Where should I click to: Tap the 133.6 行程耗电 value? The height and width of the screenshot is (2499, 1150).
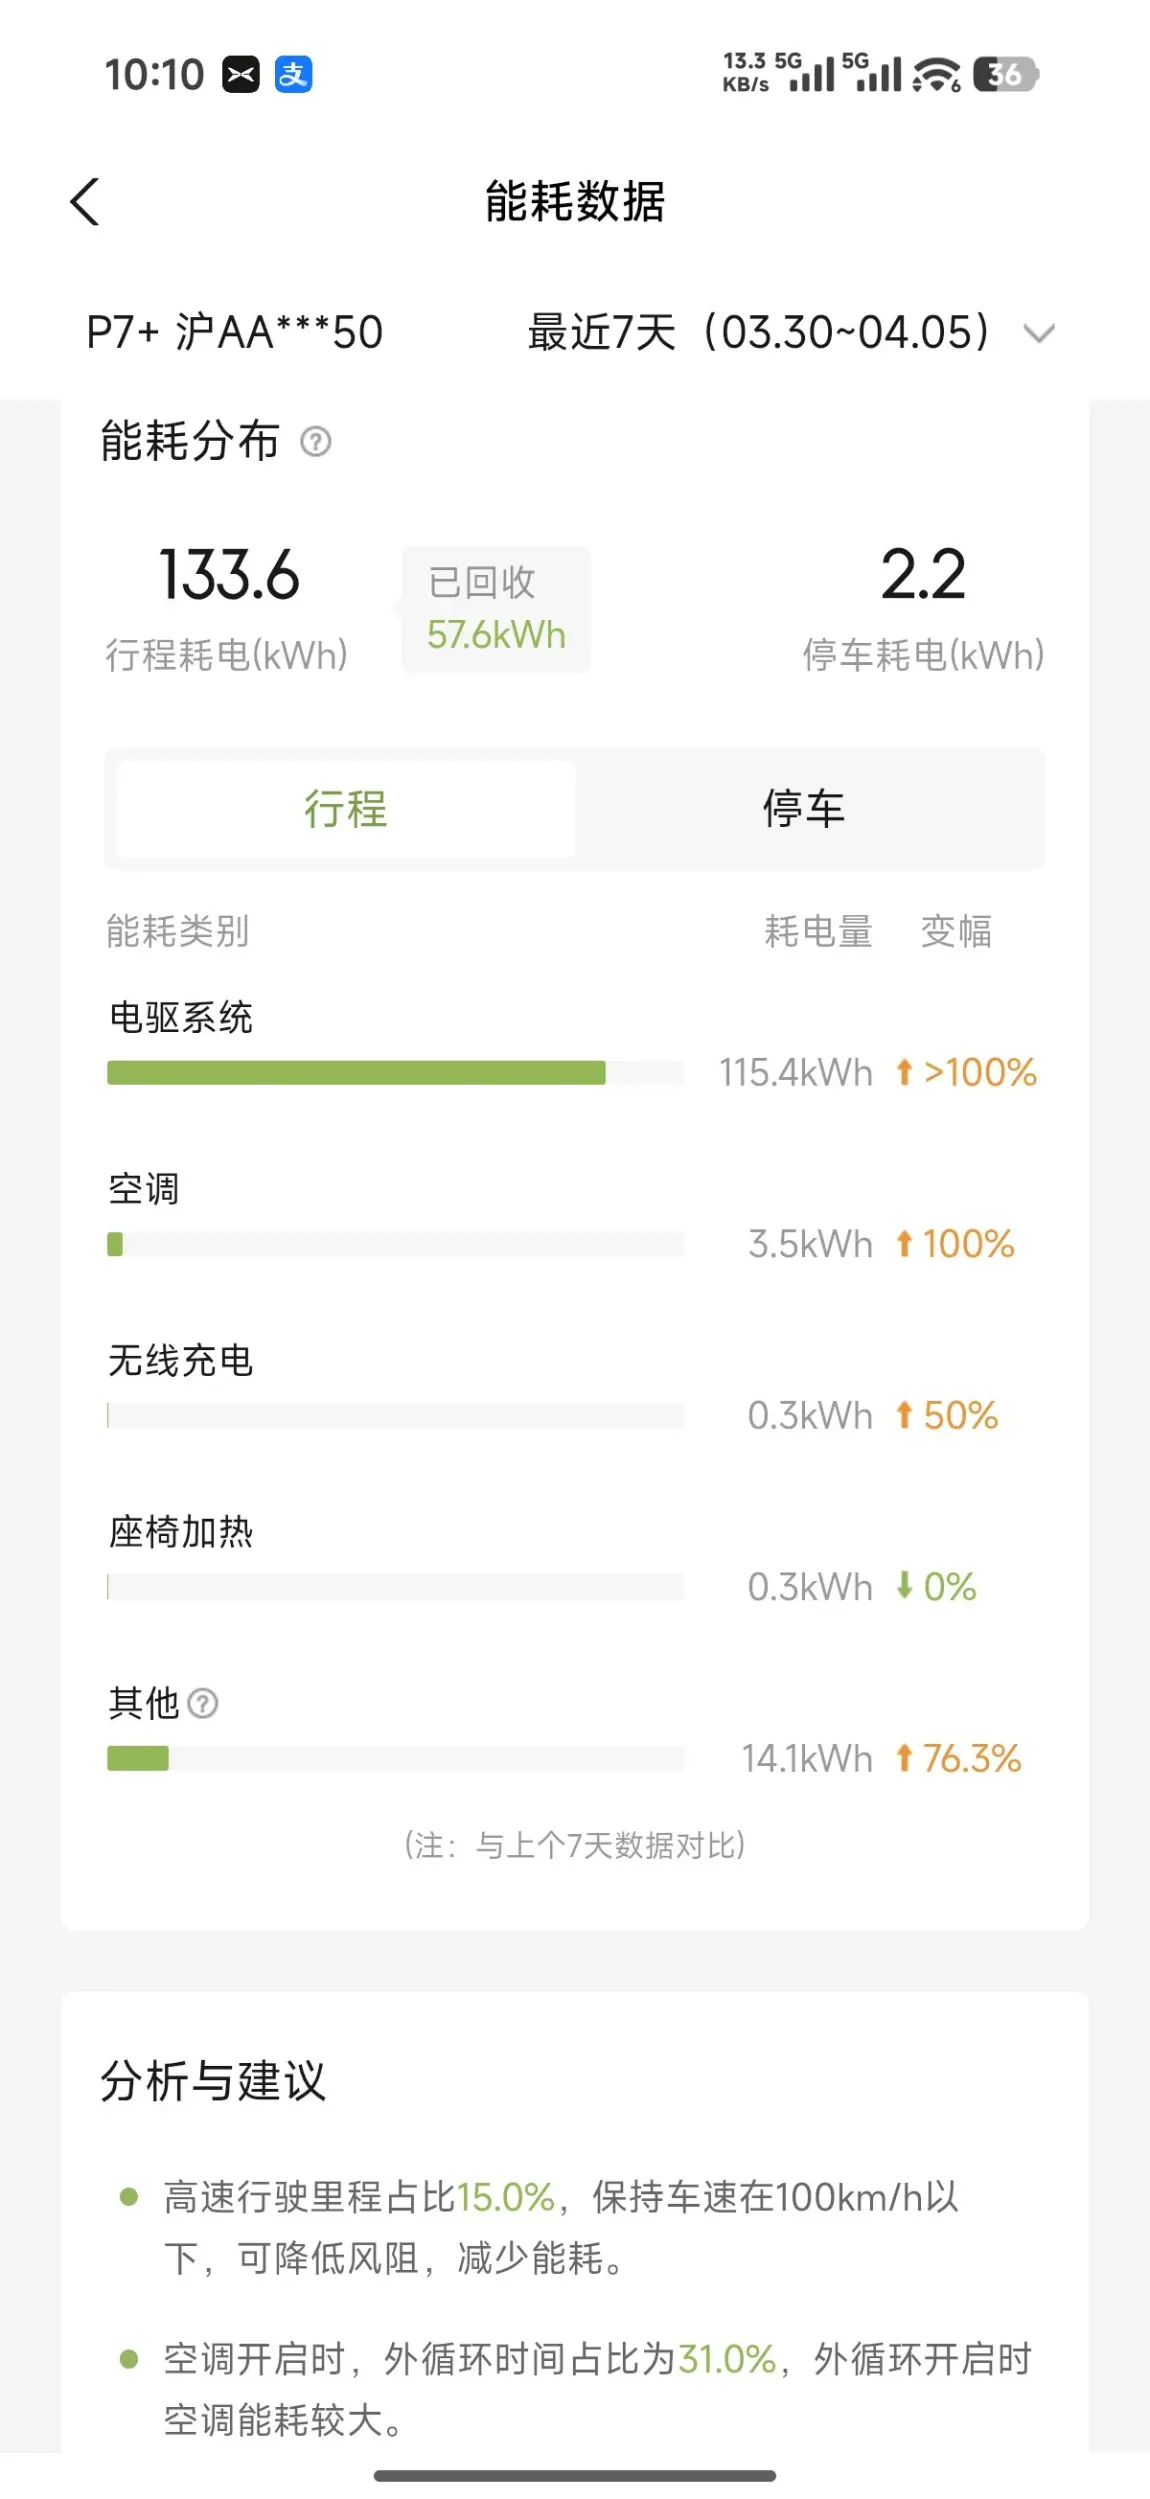229,576
